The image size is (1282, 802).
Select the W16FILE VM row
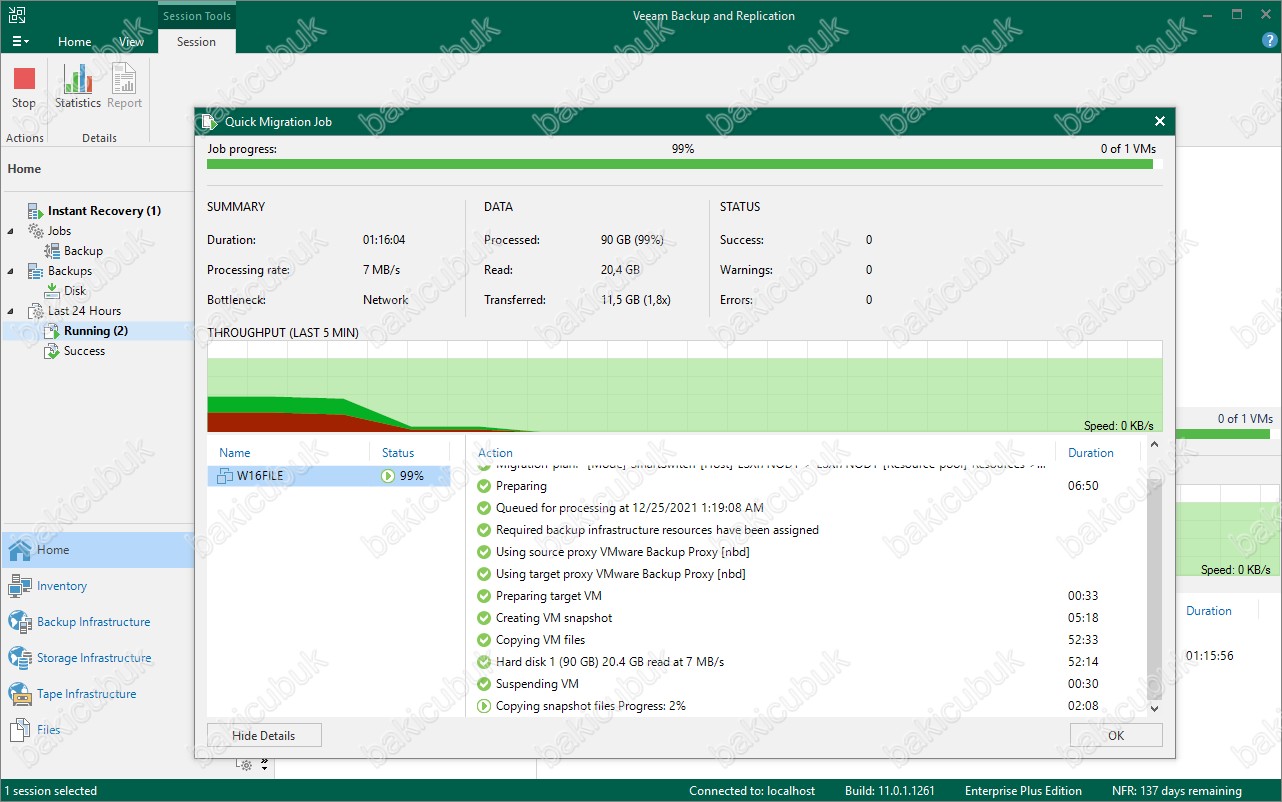pos(328,476)
